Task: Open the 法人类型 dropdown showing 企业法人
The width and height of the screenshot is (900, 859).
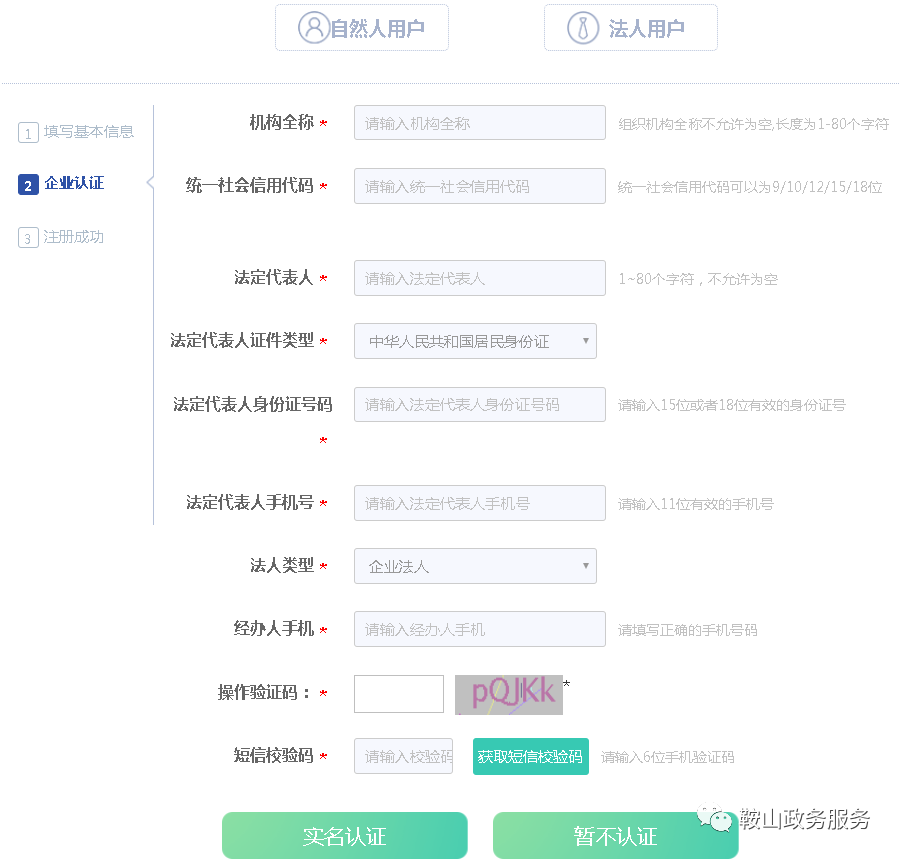Action: coord(475,566)
